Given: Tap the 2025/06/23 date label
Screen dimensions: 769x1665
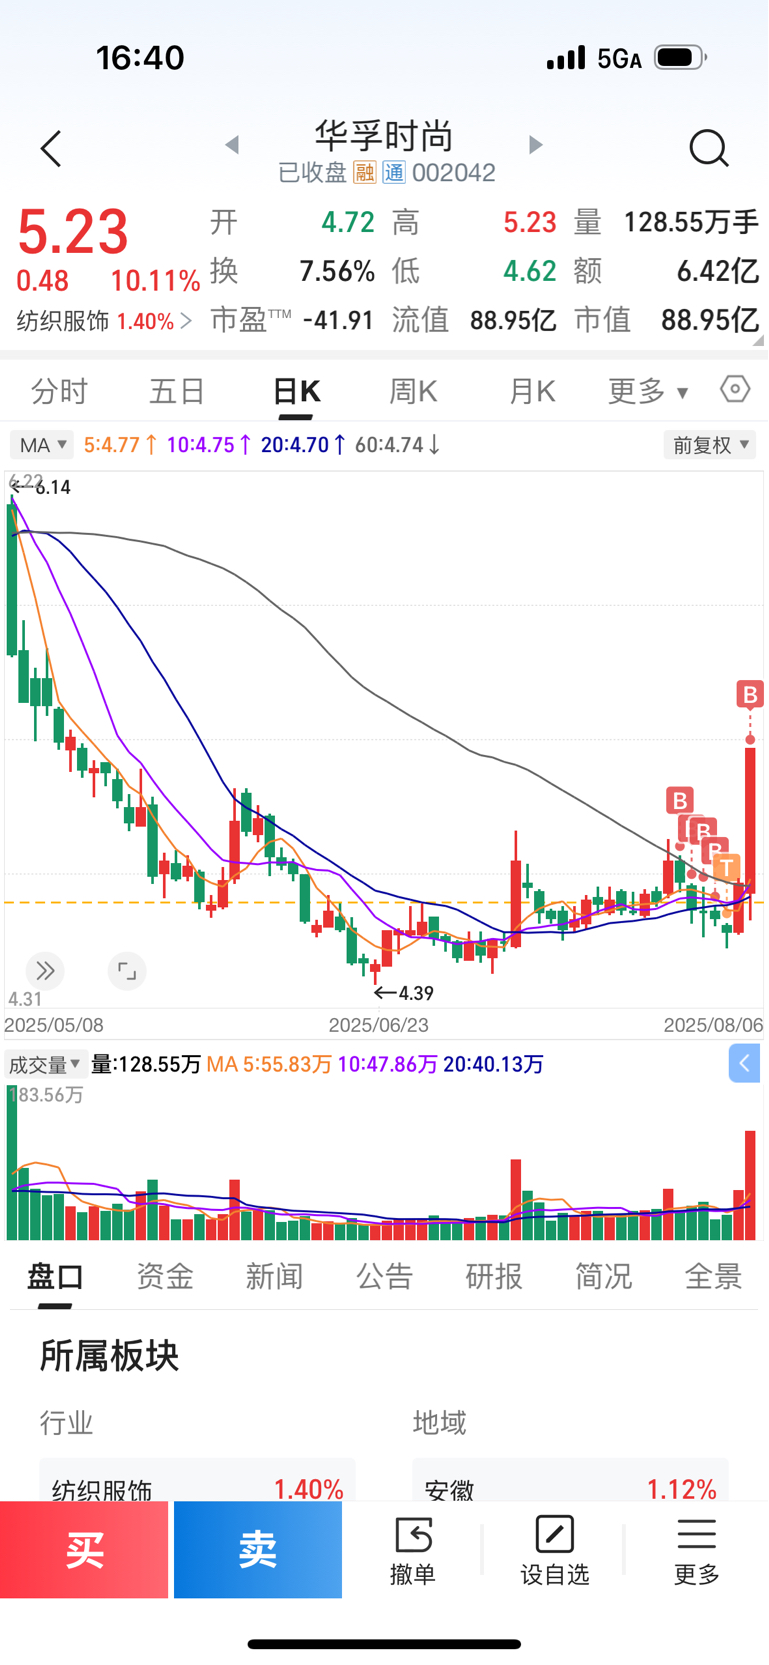Looking at the screenshot, I should (379, 1025).
